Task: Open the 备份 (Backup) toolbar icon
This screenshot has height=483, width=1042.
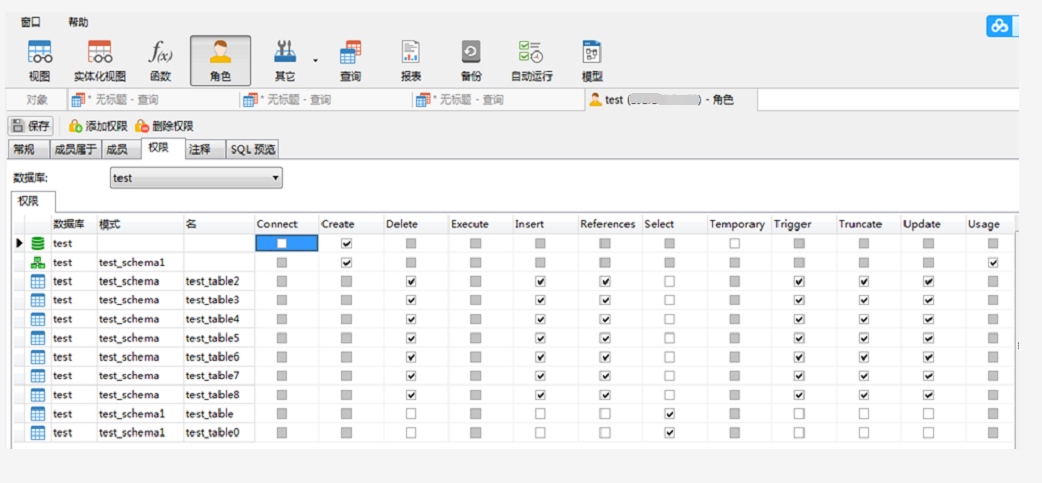Action: (471, 61)
